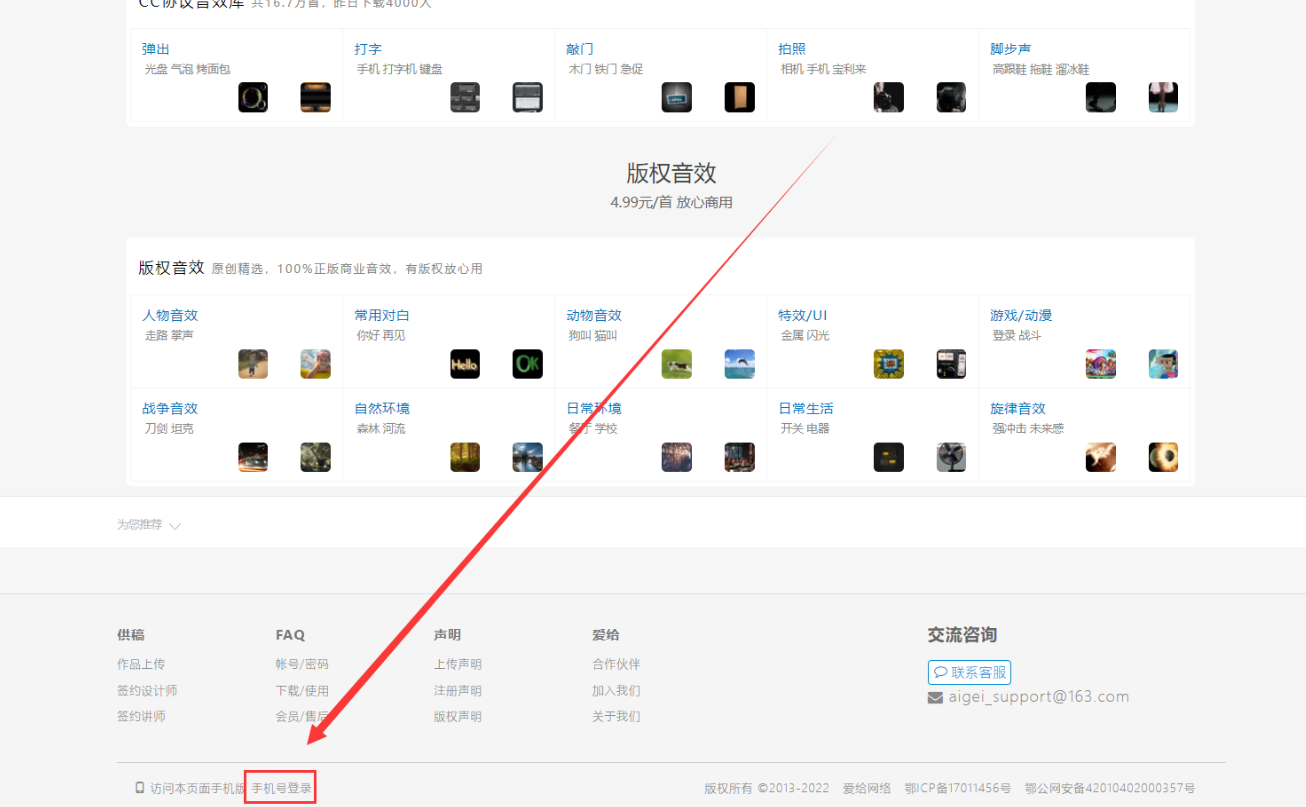The image size is (1306, 807).
Task: Open the right thumbnail in the 特效/UI card
Action: tap(952, 364)
